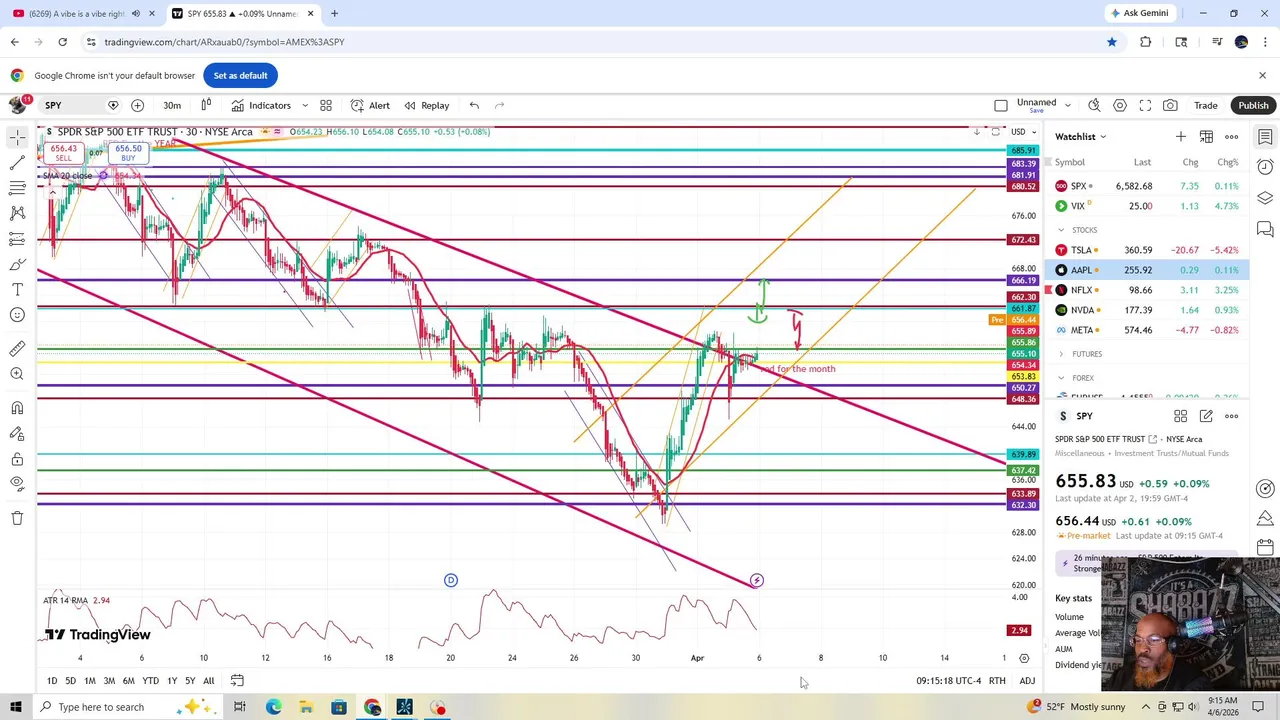Open the alerts clock sidebar icon

[x=1265, y=167]
